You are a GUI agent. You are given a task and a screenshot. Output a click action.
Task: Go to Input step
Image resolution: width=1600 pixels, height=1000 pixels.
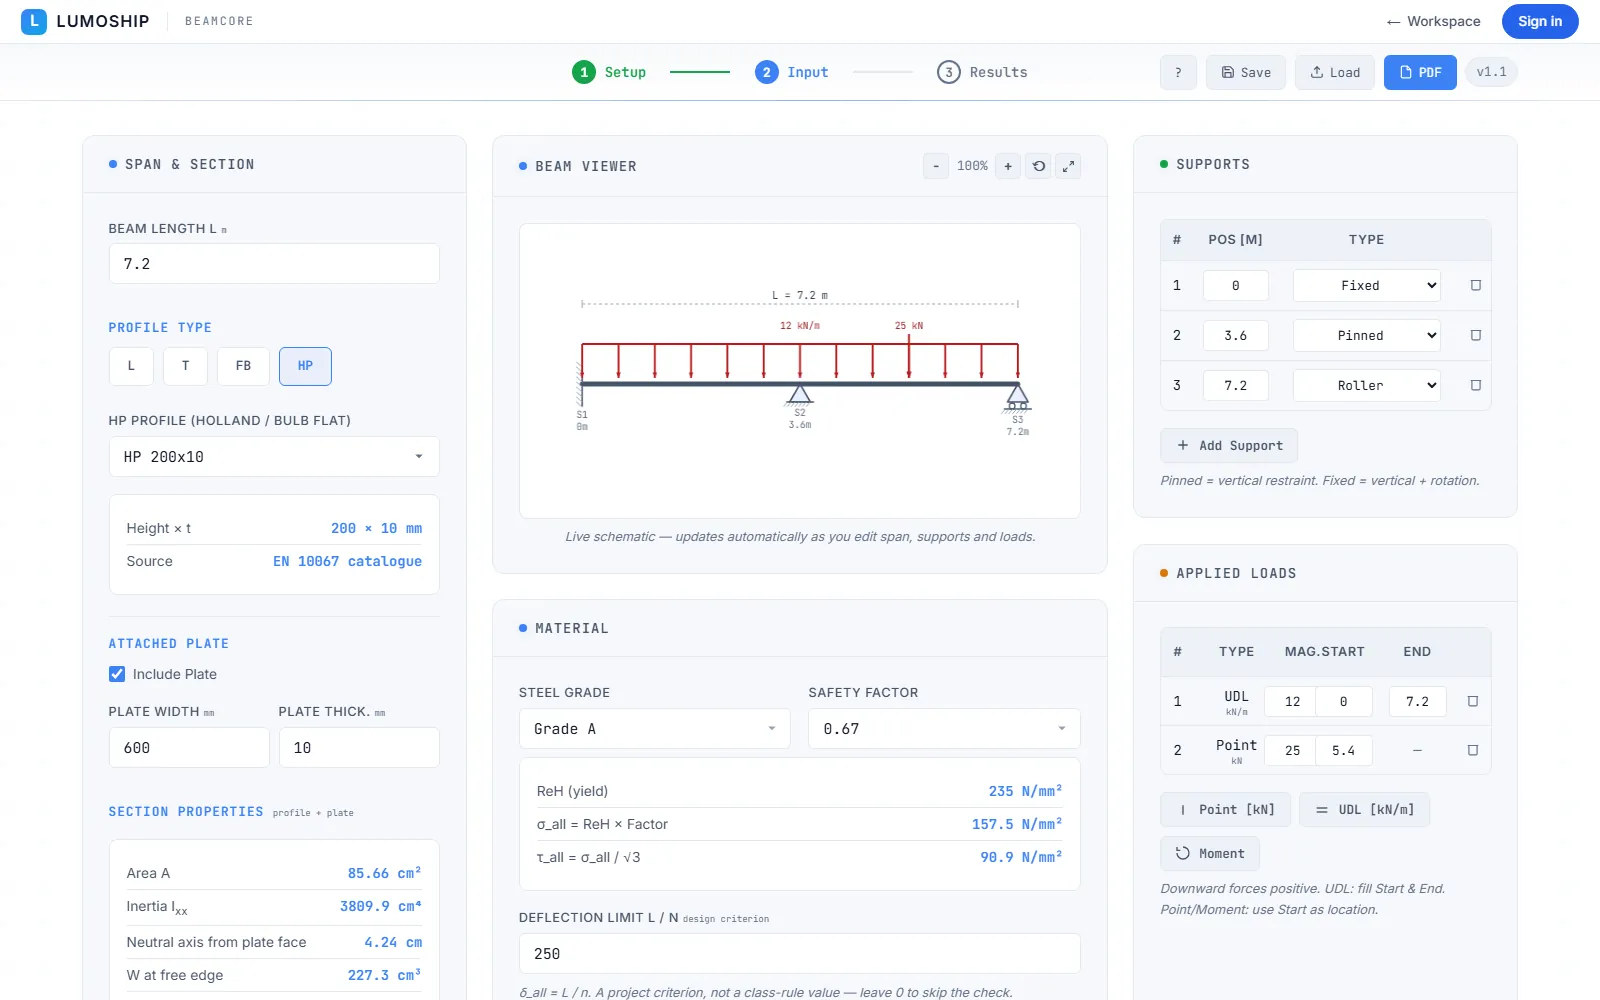click(x=792, y=72)
